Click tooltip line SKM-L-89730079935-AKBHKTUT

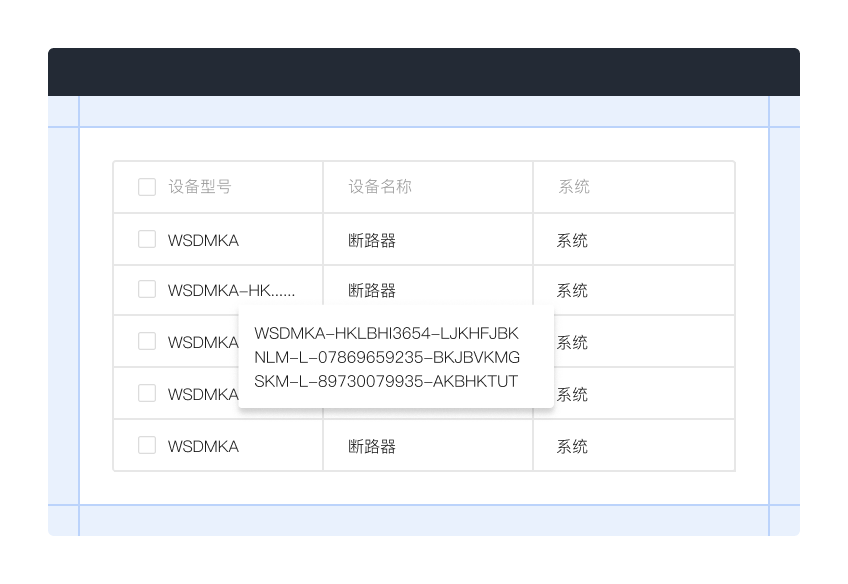click(x=386, y=381)
